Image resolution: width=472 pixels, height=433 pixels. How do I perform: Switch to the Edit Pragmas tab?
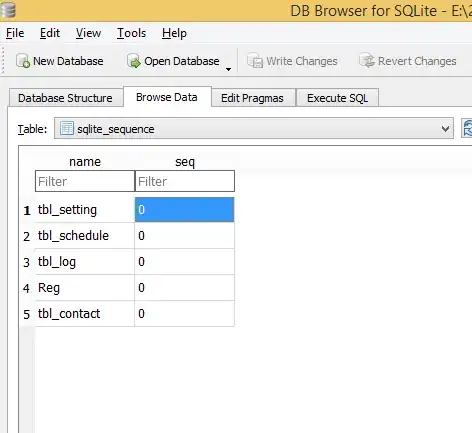(x=252, y=98)
